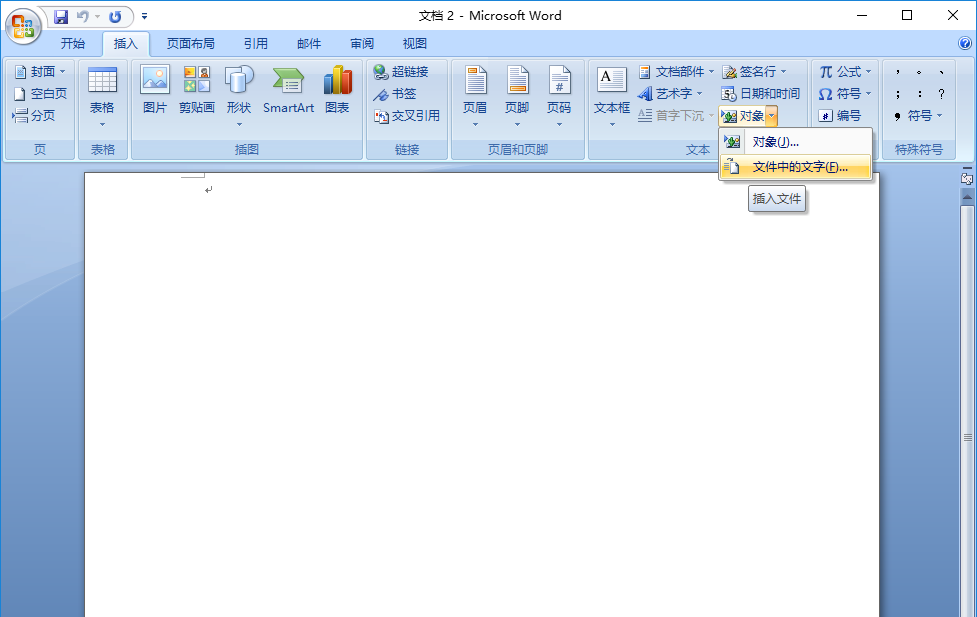Insert a 交叉引用 cross-reference
Image resolution: width=977 pixels, height=617 pixels.
[407, 115]
